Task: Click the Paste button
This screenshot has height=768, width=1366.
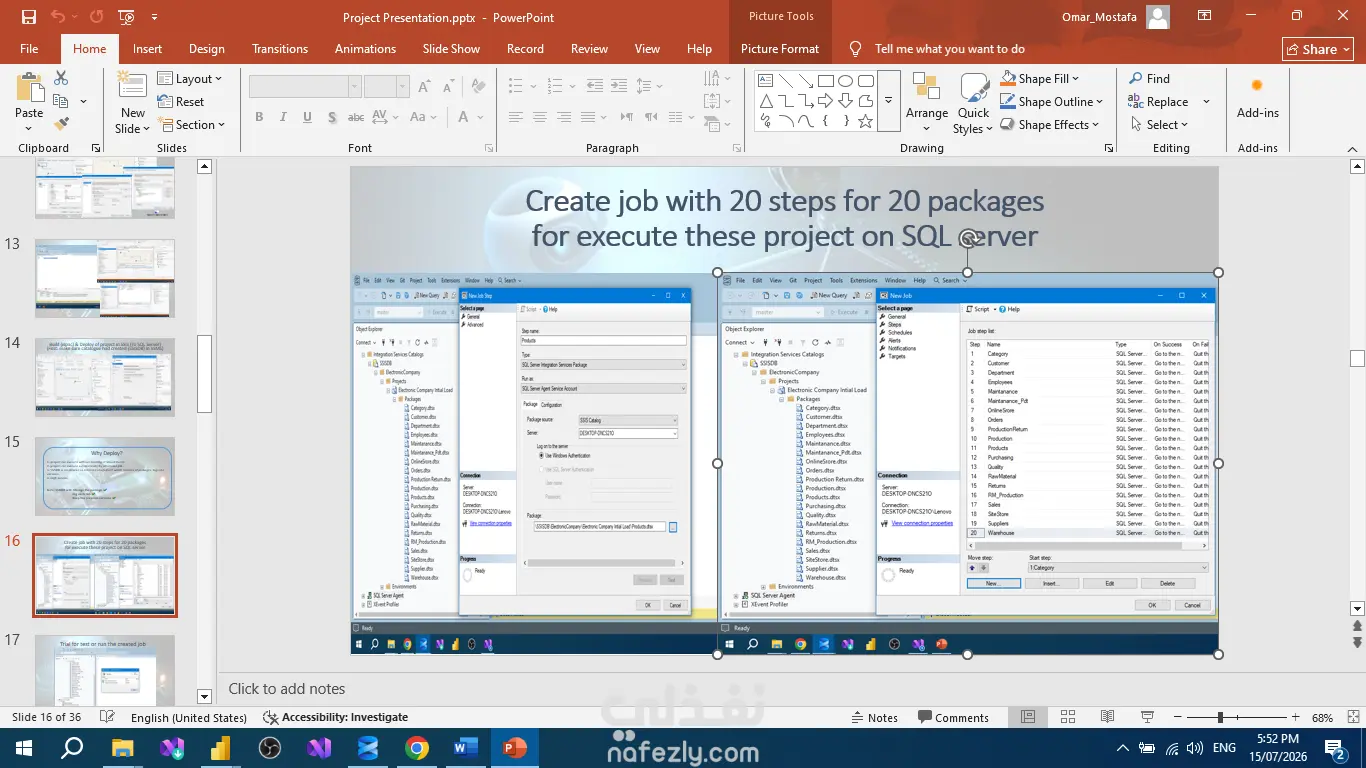Action: (29, 103)
